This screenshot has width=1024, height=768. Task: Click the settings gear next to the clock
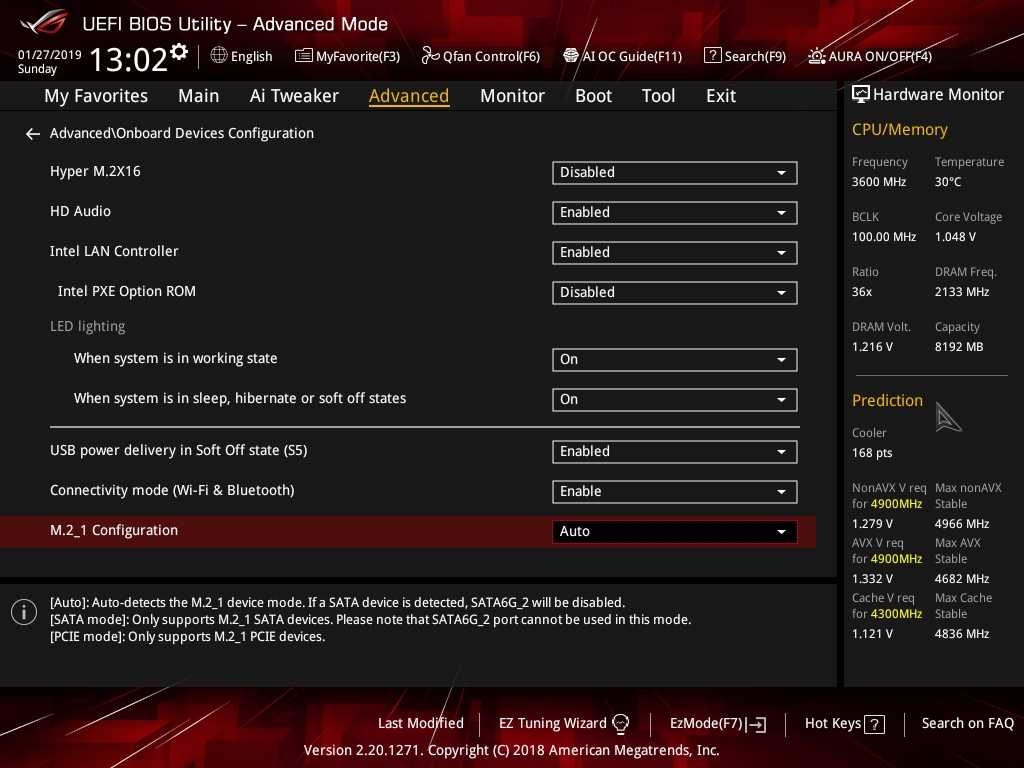point(179,51)
